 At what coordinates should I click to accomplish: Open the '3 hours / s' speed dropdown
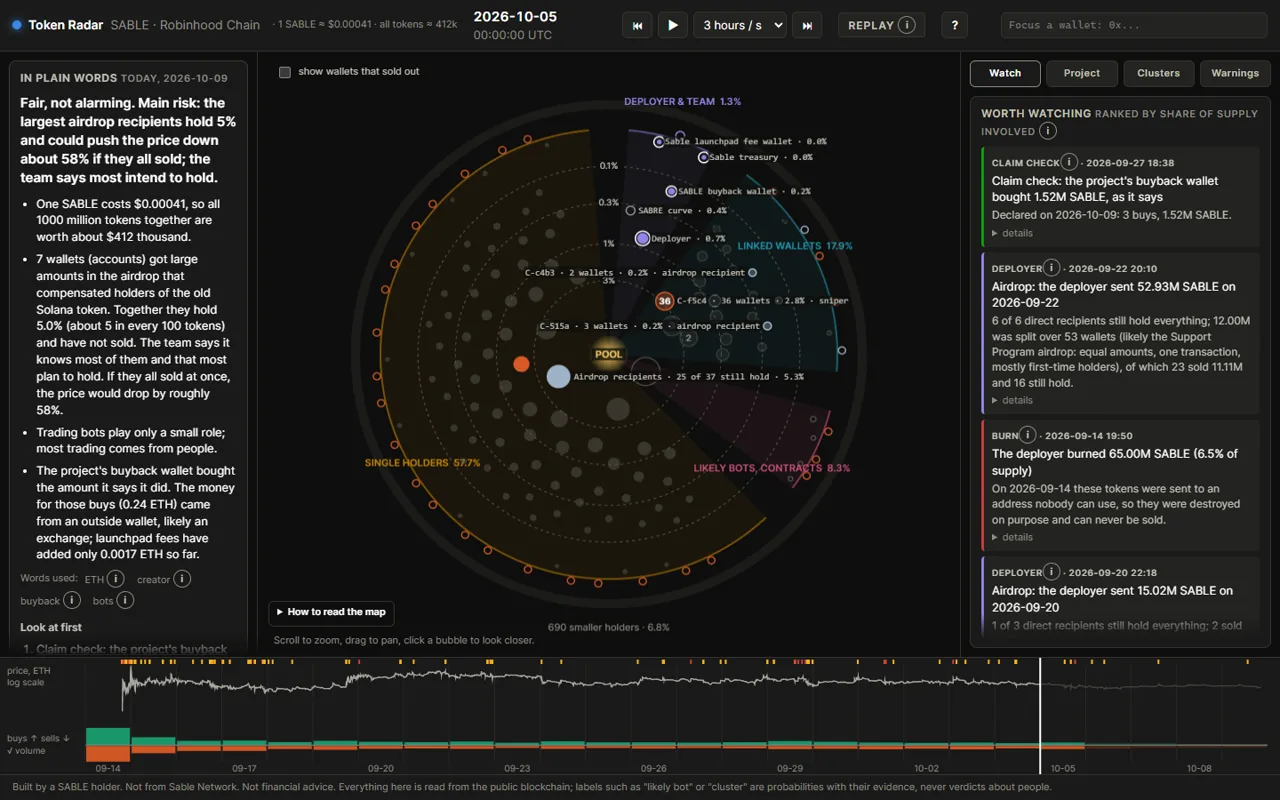pyautogui.click(x=740, y=25)
